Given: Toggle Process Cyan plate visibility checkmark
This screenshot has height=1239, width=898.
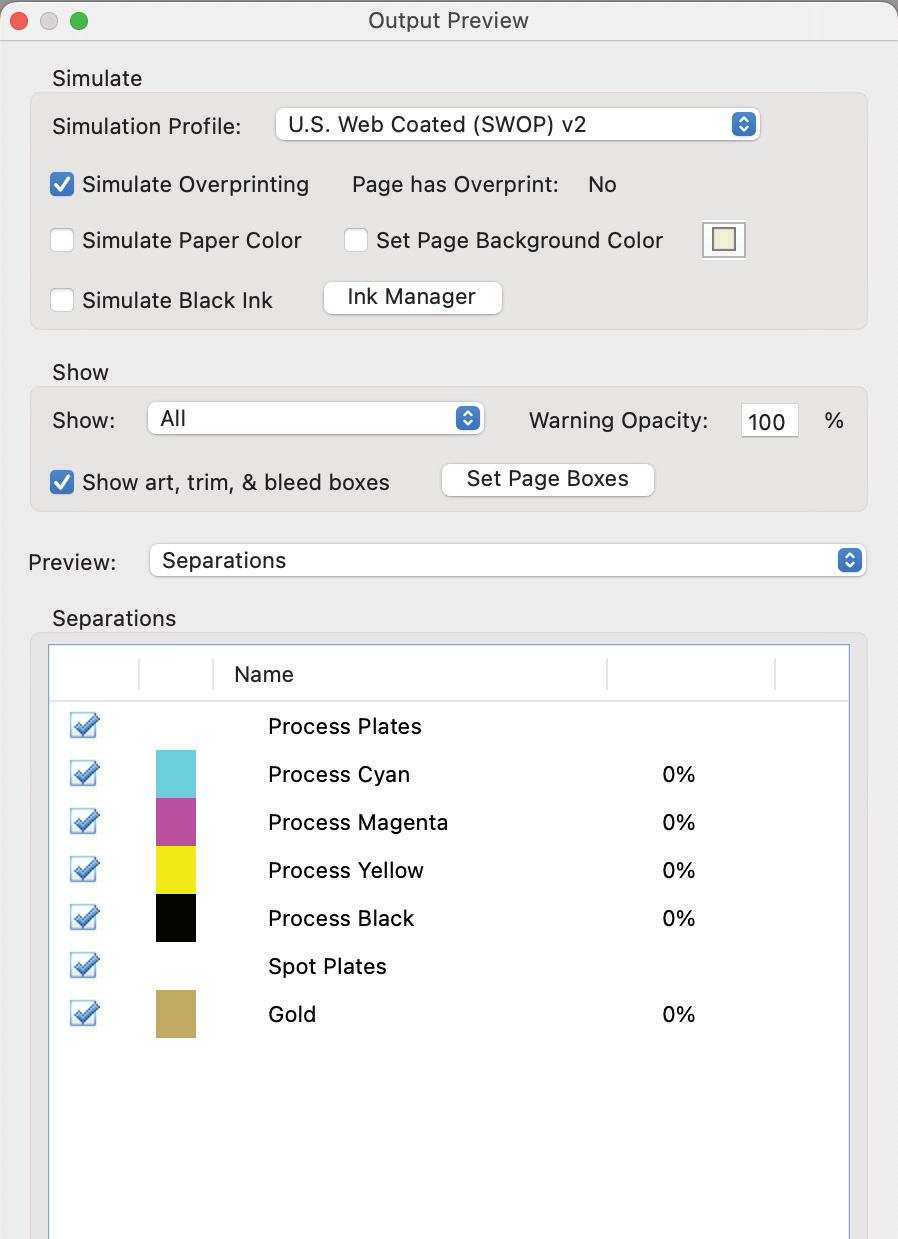Looking at the screenshot, I should click(x=85, y=773).
